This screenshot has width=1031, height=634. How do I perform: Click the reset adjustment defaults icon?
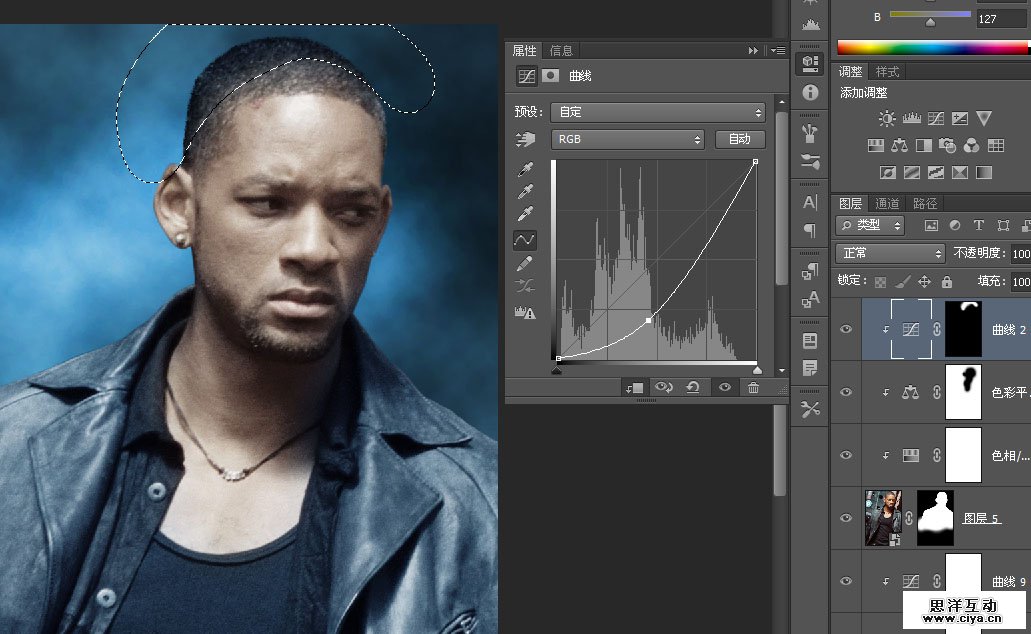tap(692, 388)
